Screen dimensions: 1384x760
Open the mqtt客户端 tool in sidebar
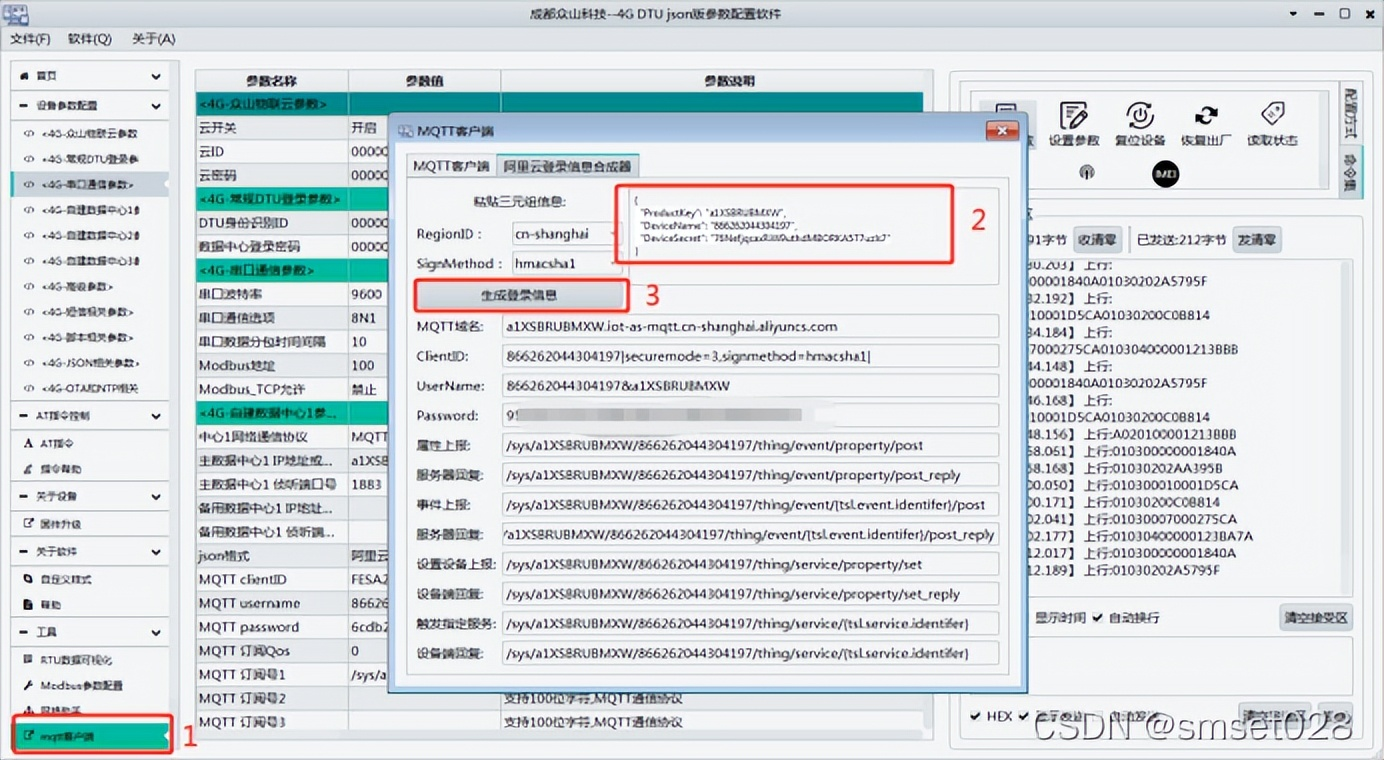pos(91,736)
